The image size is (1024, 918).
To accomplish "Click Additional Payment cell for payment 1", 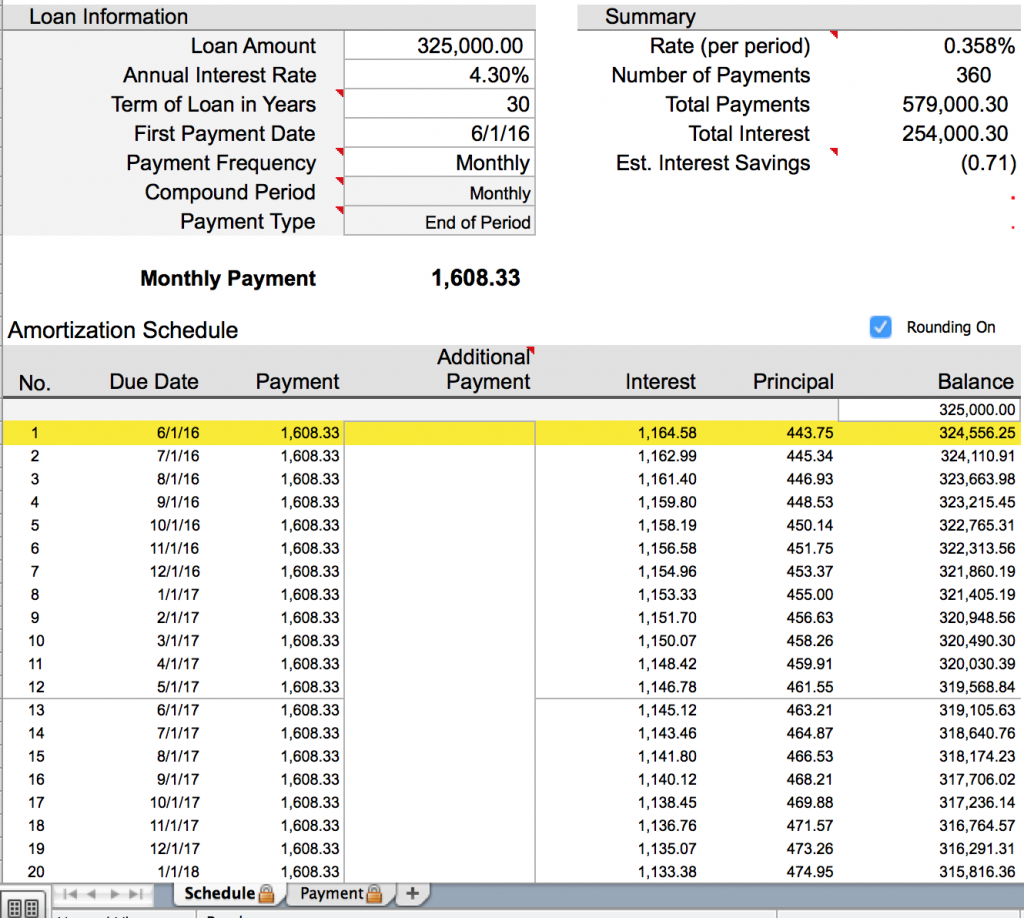I will click(x=439, y=433).
